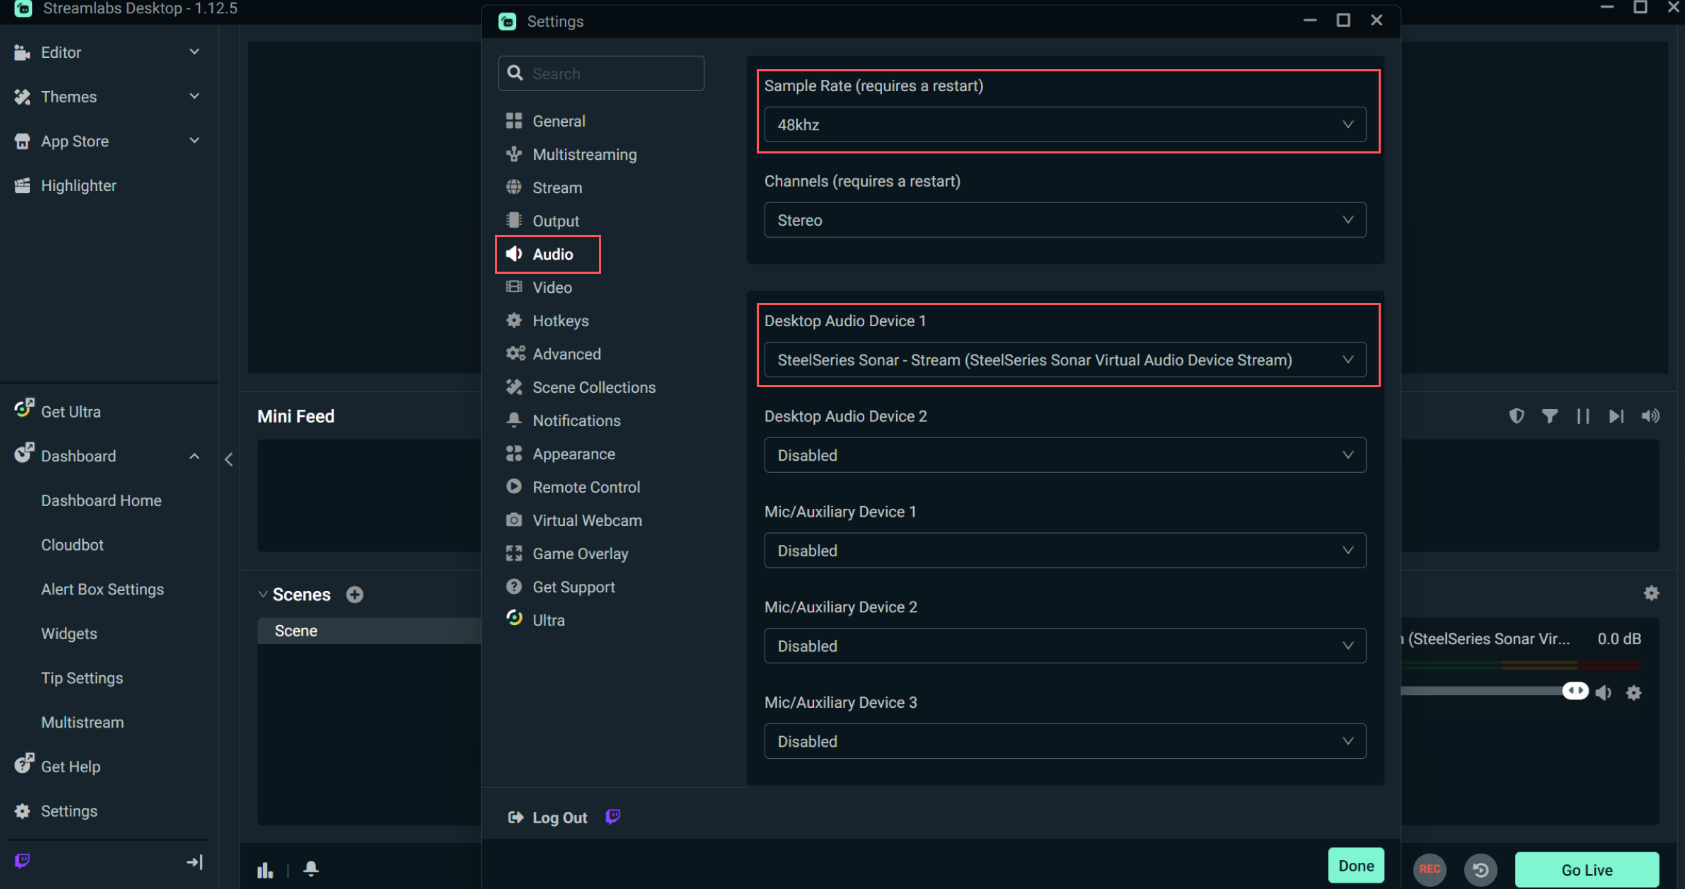This screenshot has height=889, width=1685.
Task: Click the Twitch icon at sidebar bottom
Action: tap(22, 861)
